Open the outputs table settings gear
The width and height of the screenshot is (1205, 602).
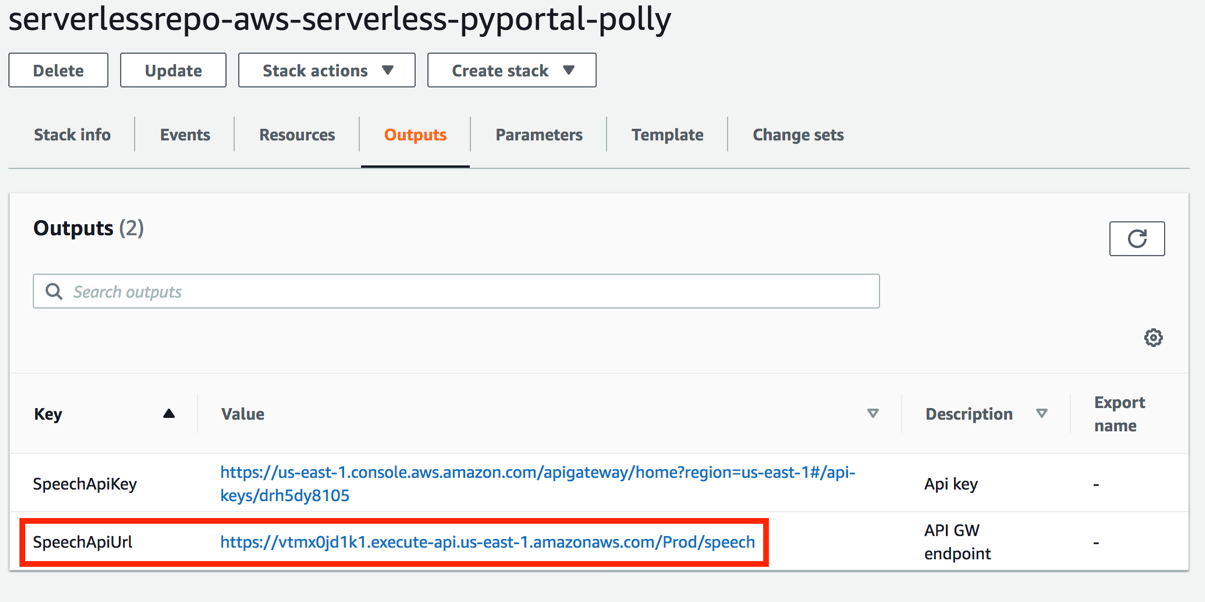pos(1153,338)
